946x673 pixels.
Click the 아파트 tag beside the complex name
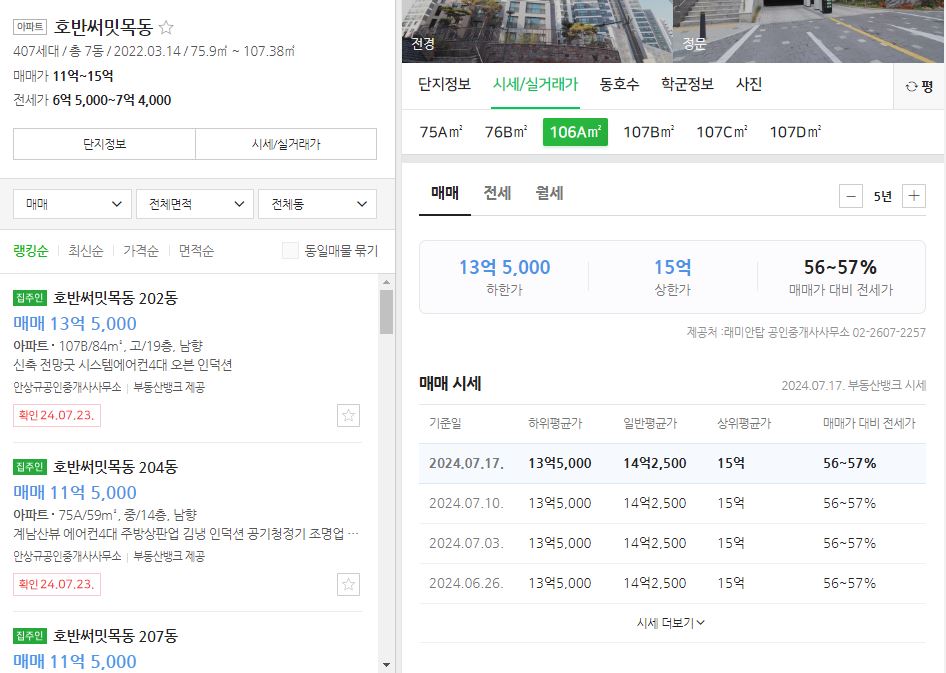pos(30,27)
